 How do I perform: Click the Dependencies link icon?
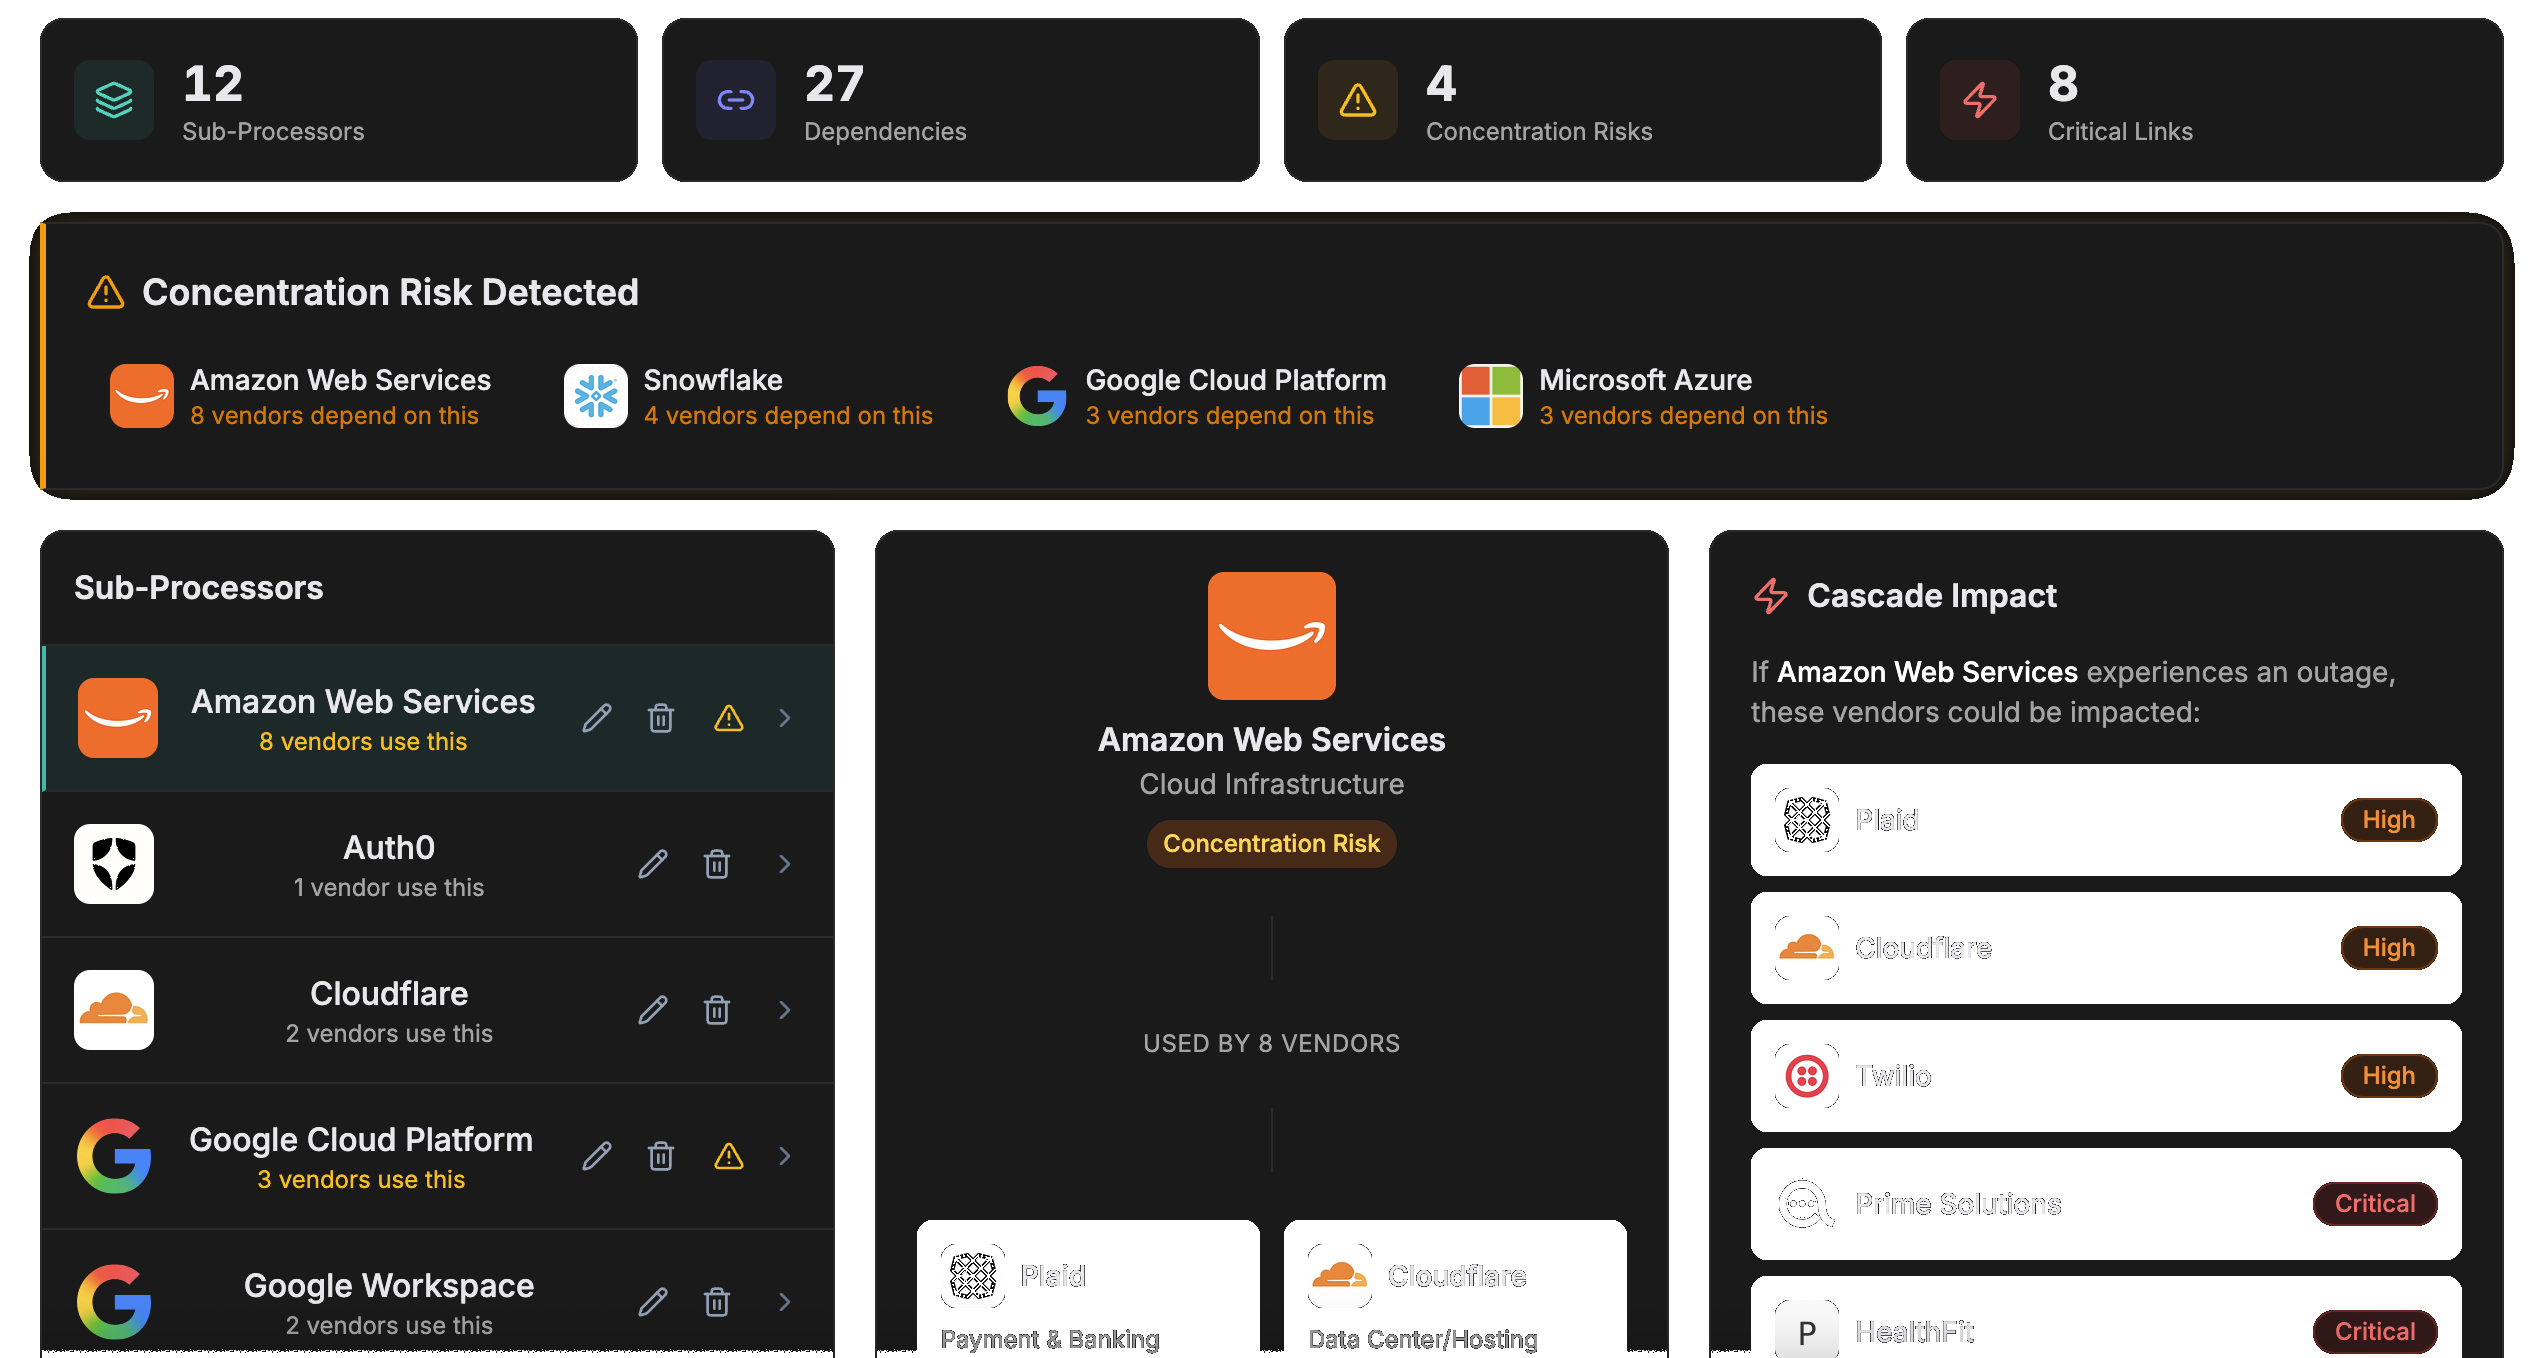736,100
